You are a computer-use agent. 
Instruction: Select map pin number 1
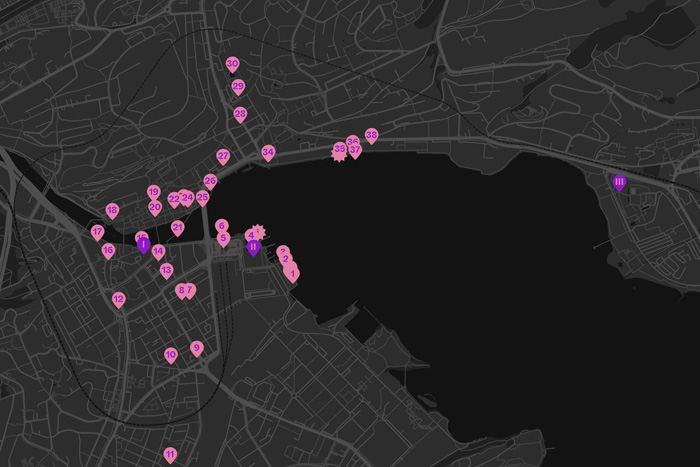point(292,273)
